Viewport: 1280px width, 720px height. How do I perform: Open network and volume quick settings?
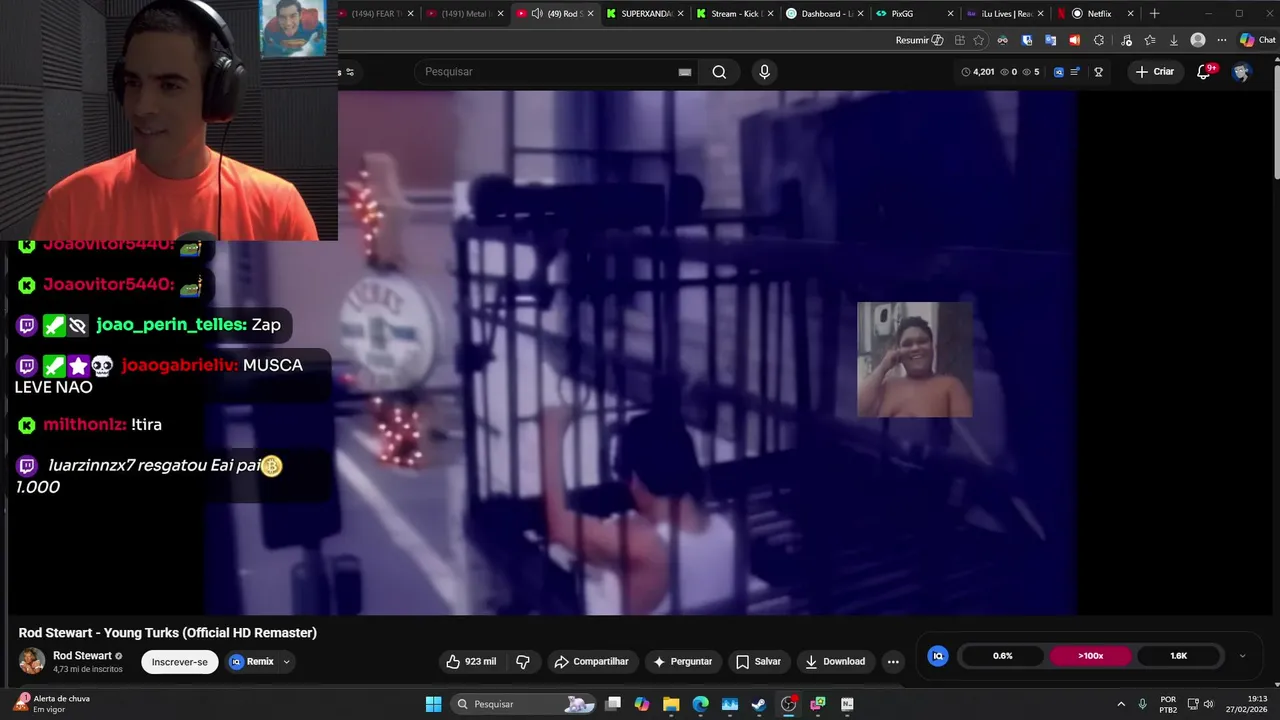click(1201, 704)
